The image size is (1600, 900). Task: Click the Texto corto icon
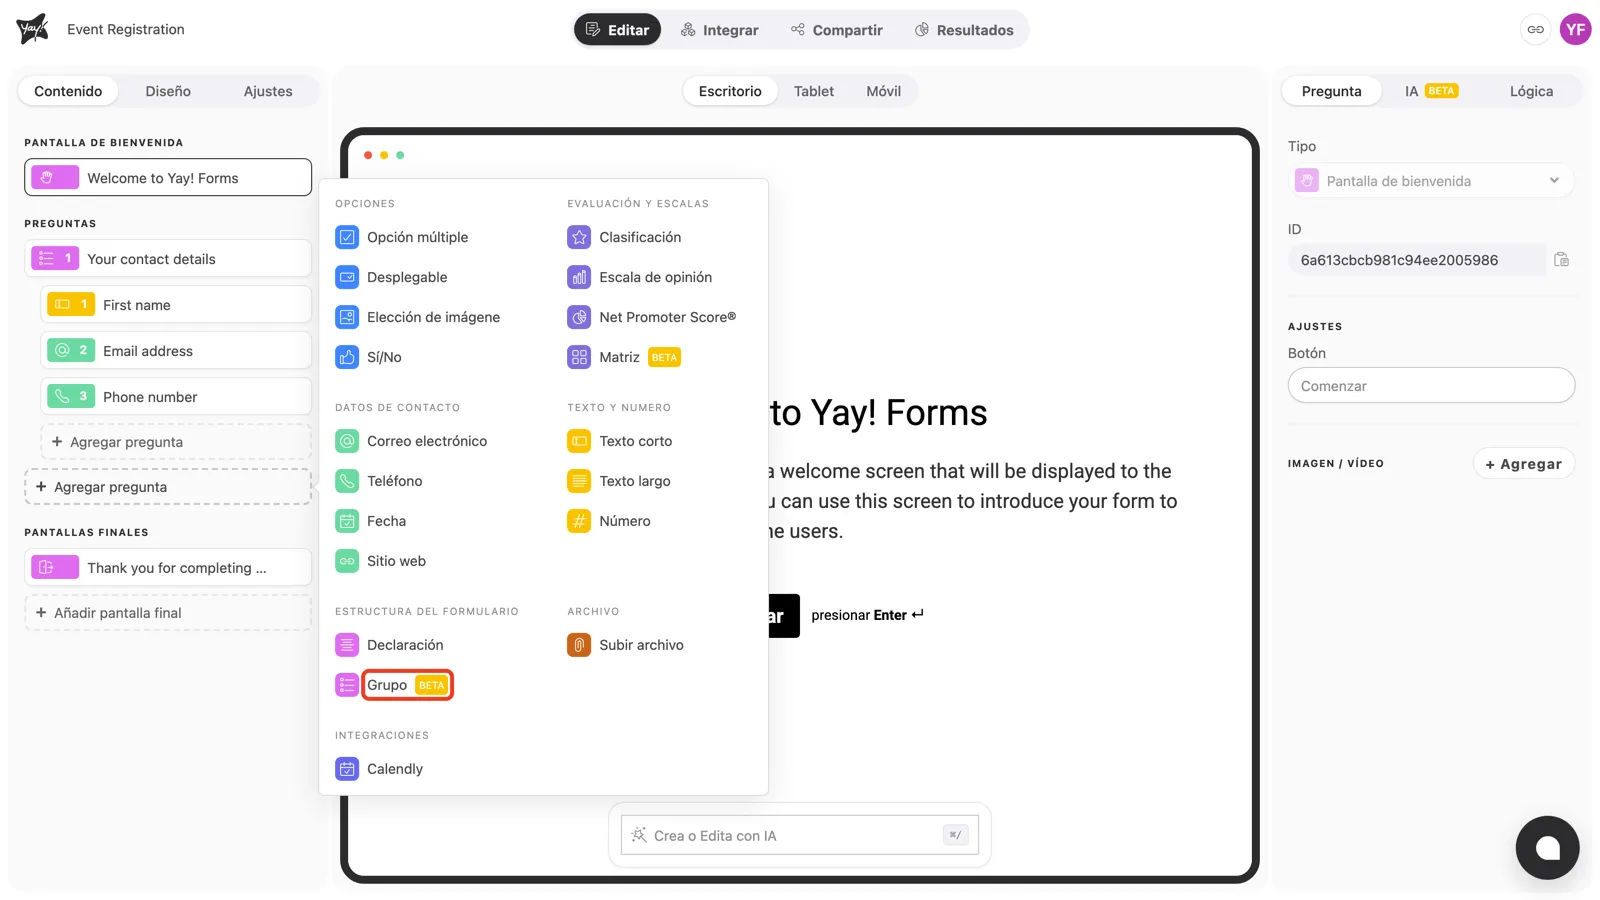pos(579,441)
